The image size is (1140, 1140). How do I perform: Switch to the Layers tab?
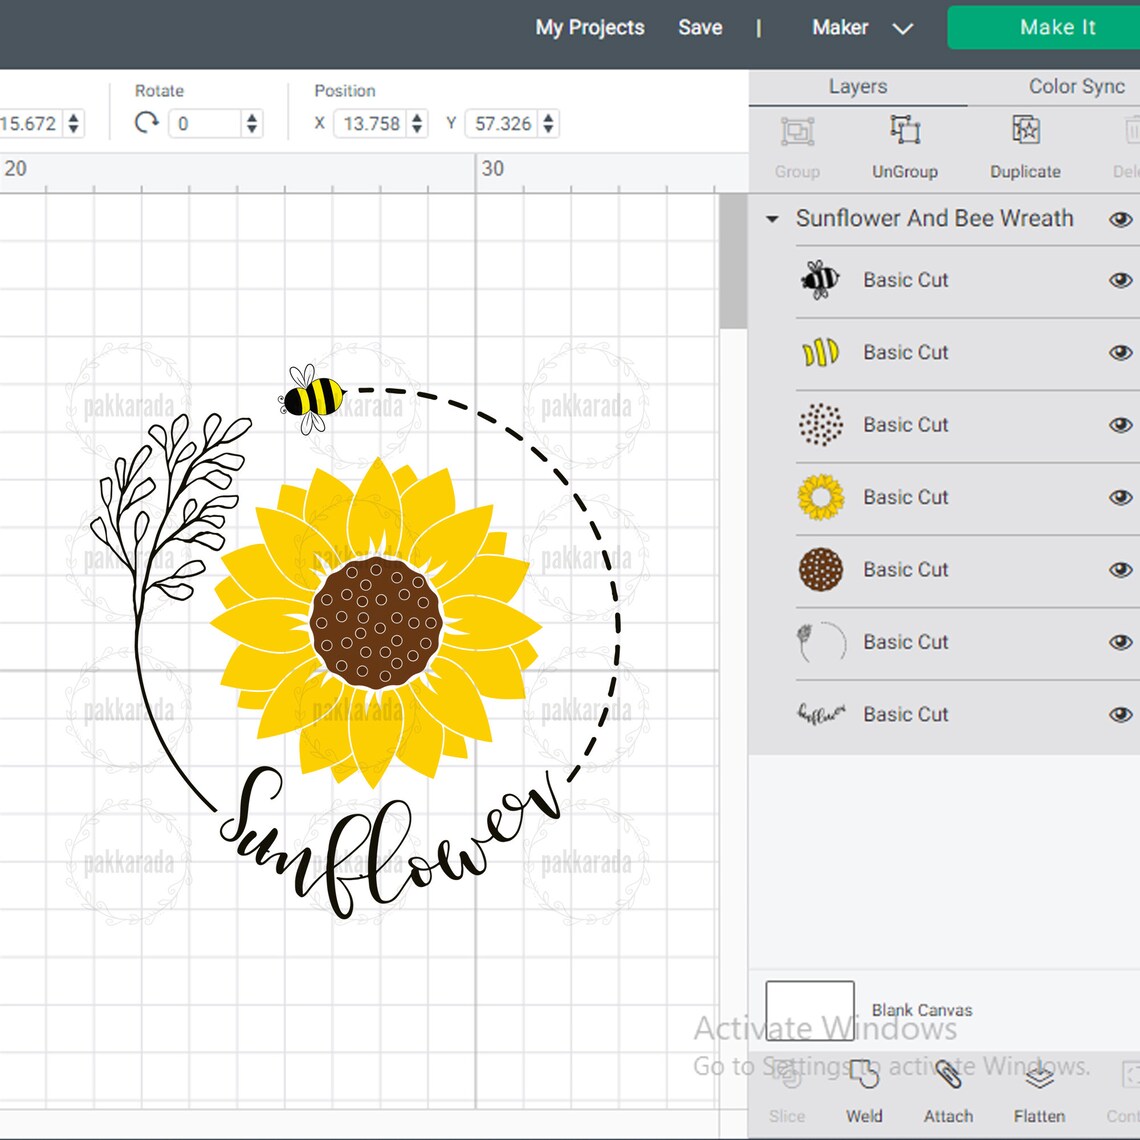(858, 87)
